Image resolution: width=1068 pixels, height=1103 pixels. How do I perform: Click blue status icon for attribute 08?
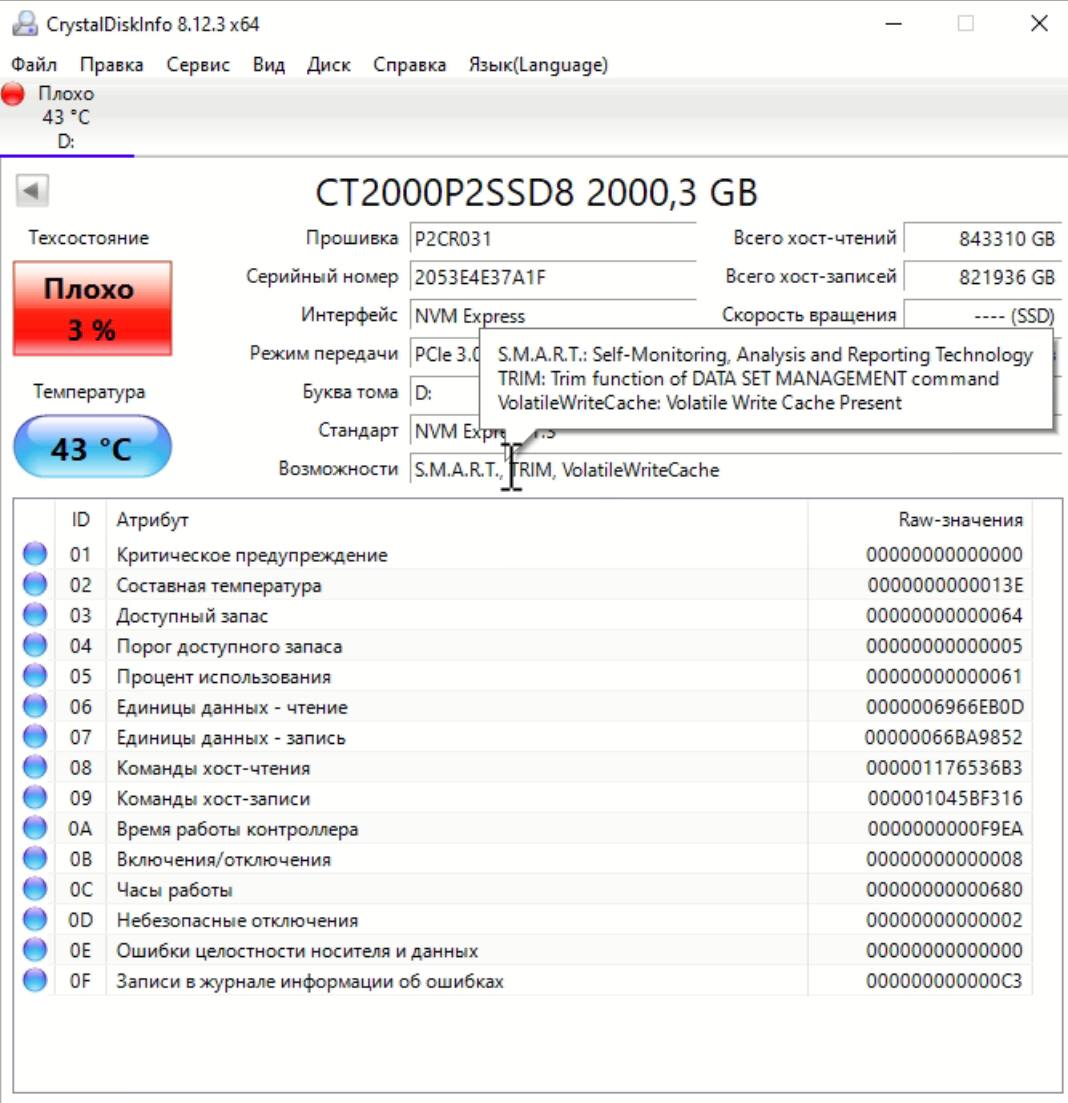(34, 767)
